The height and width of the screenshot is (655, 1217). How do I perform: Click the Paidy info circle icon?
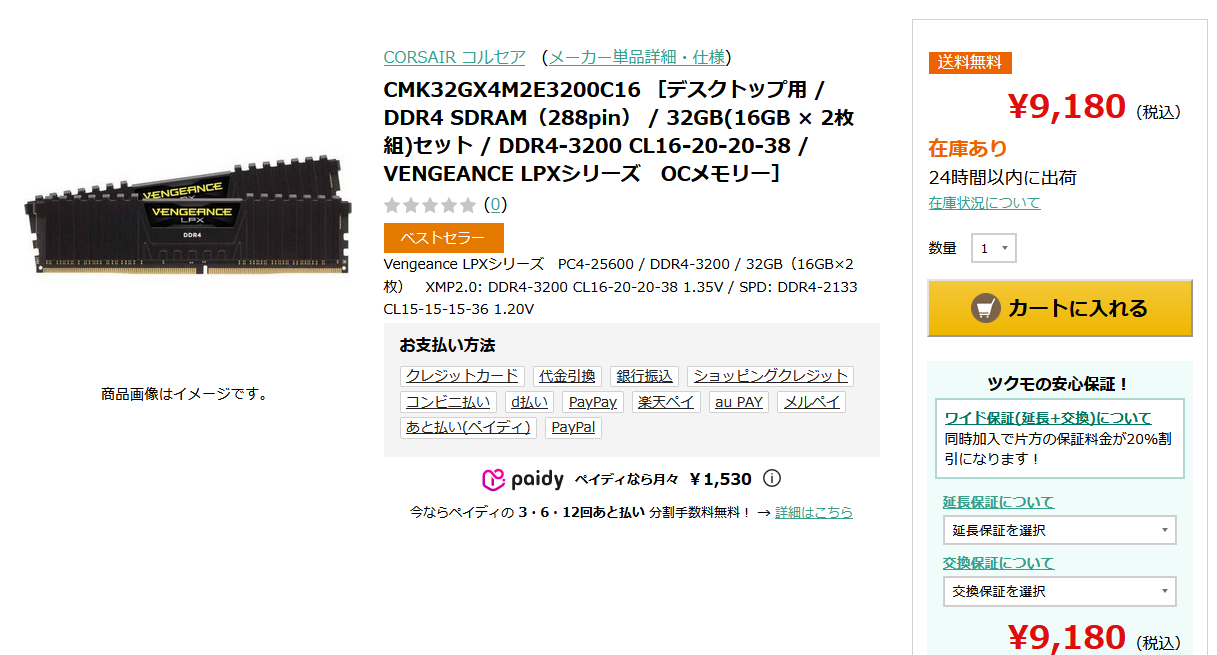772,479
